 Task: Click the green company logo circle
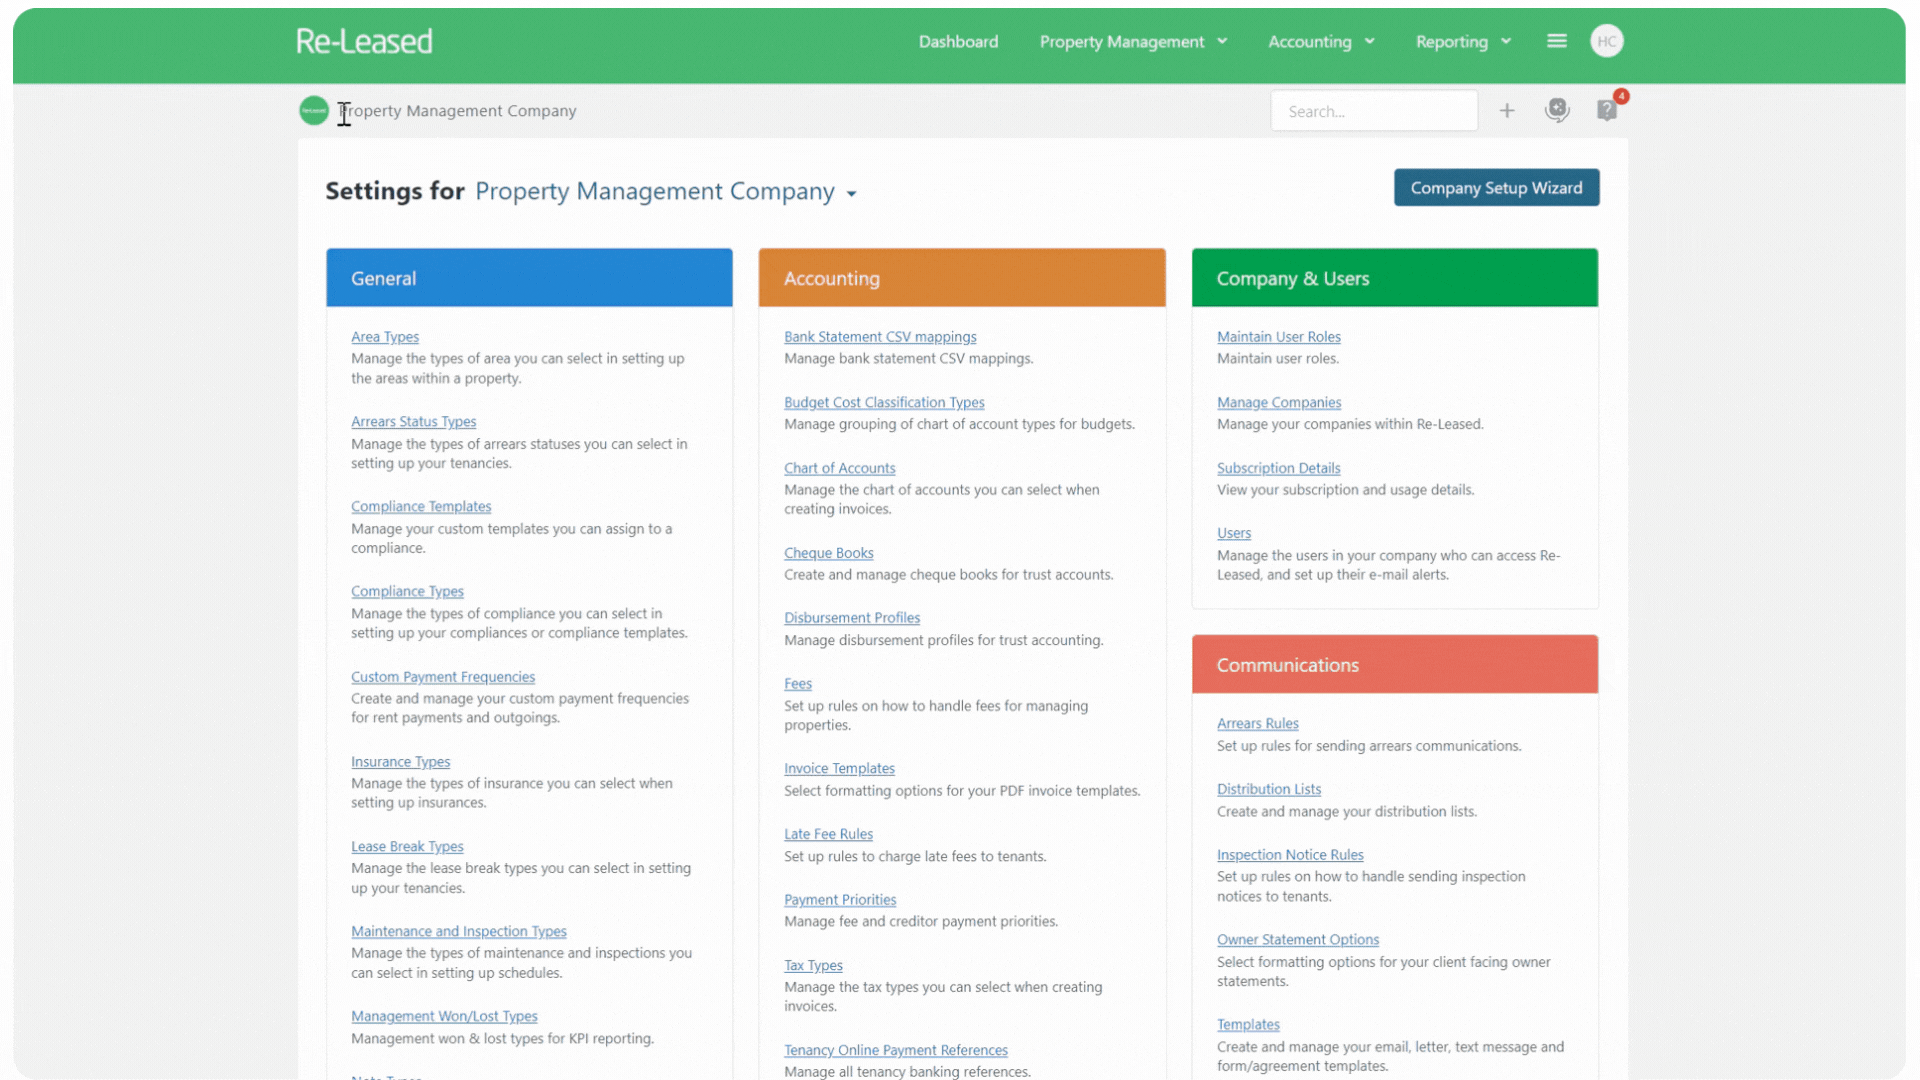click(x=314, y=110)
